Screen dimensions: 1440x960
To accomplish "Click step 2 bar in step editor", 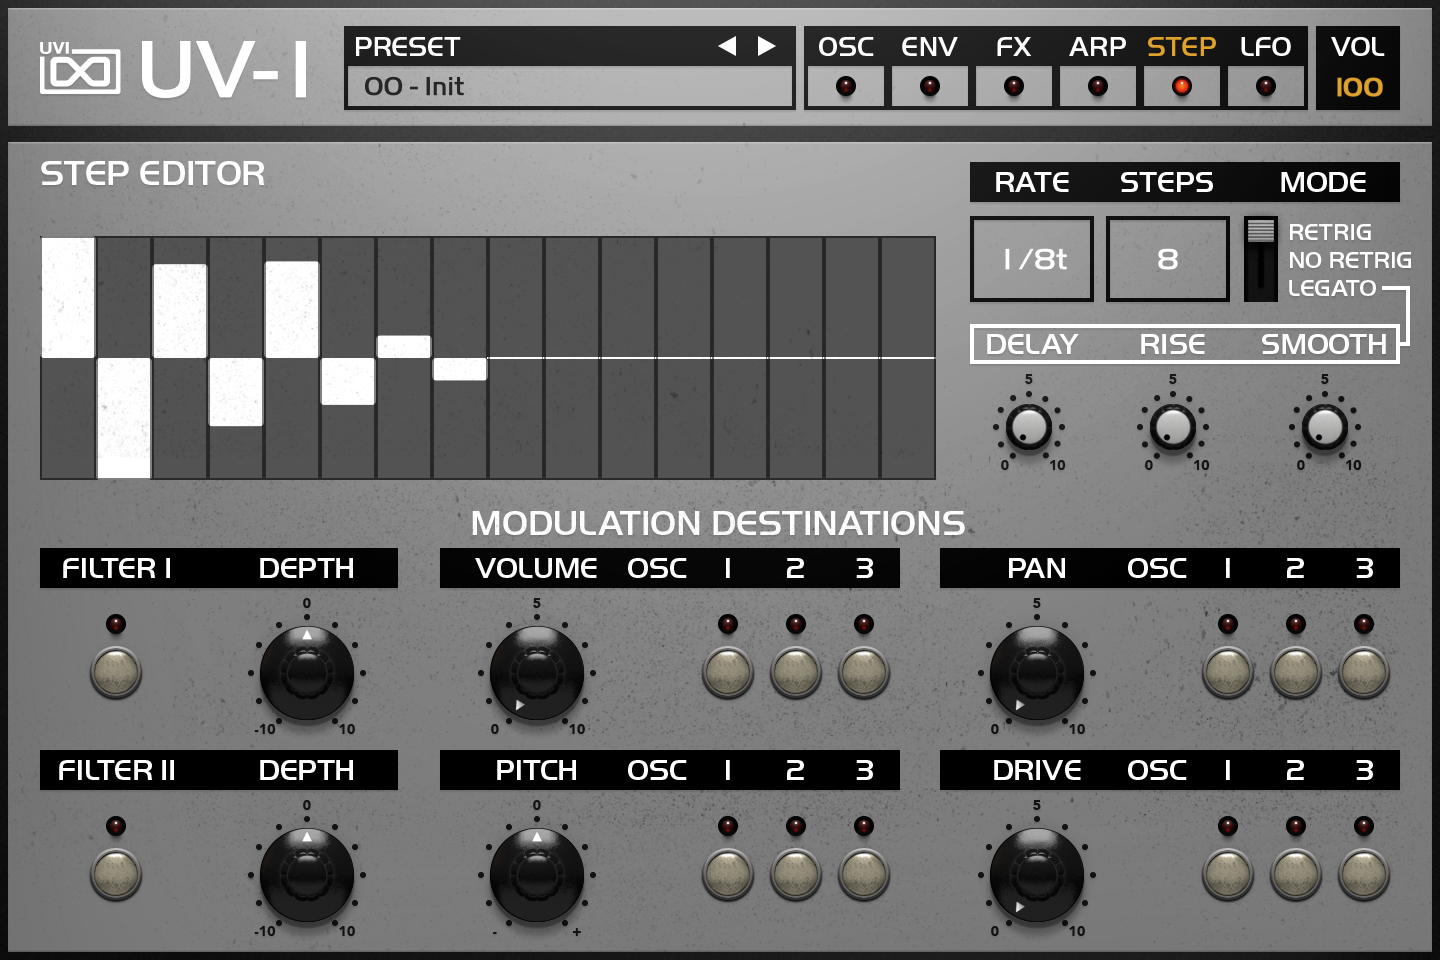I will click(x=124, y=418).
